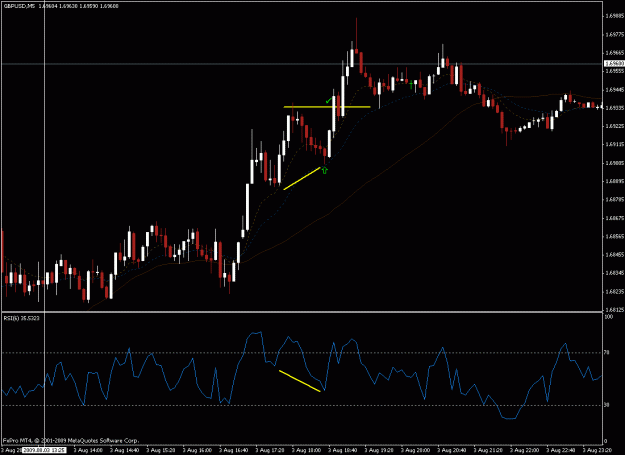Click the crosshair date label 2009.08.03 13:25
The height and width of the screenshot is (455, 625).
44,450
